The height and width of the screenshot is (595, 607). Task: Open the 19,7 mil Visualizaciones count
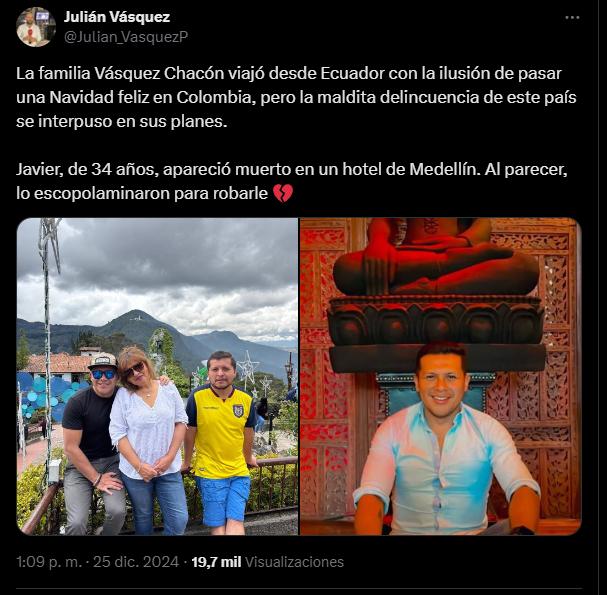pos(267,562)
